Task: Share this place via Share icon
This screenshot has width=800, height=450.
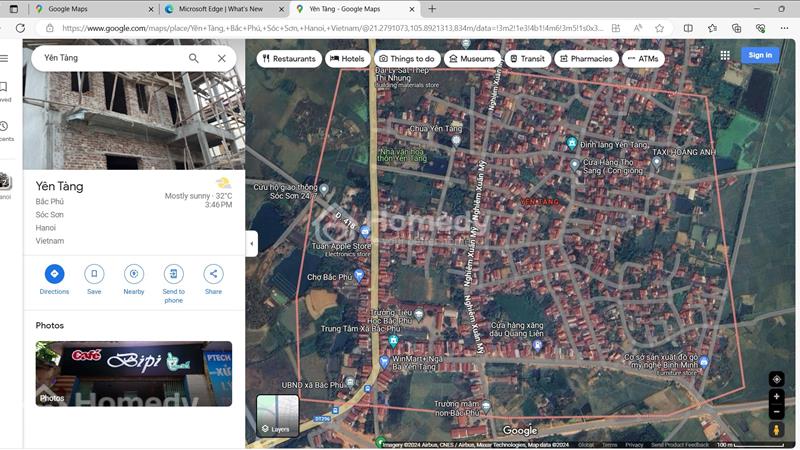Action: (x=213, y=274)
